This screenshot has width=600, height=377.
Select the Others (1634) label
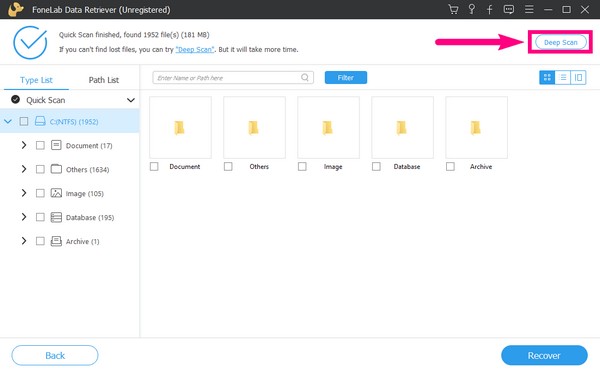(x=87, y=169)
